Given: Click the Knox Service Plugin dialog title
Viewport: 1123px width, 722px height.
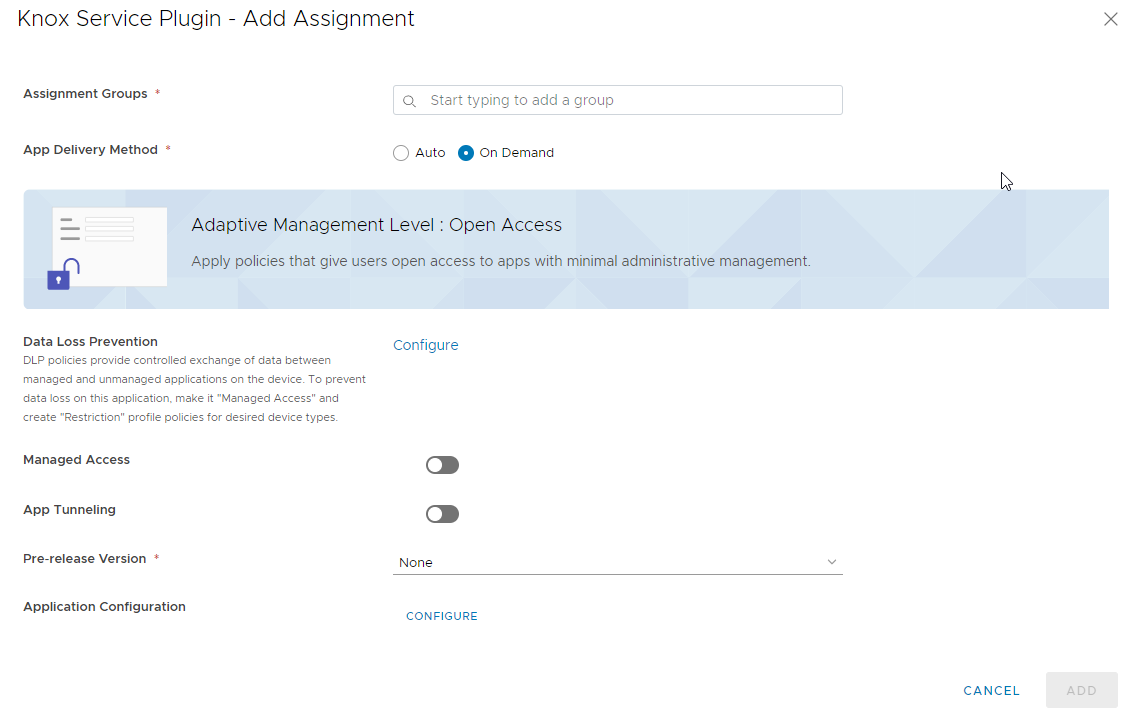Looking at the screenshot, I should coord(216,19).
